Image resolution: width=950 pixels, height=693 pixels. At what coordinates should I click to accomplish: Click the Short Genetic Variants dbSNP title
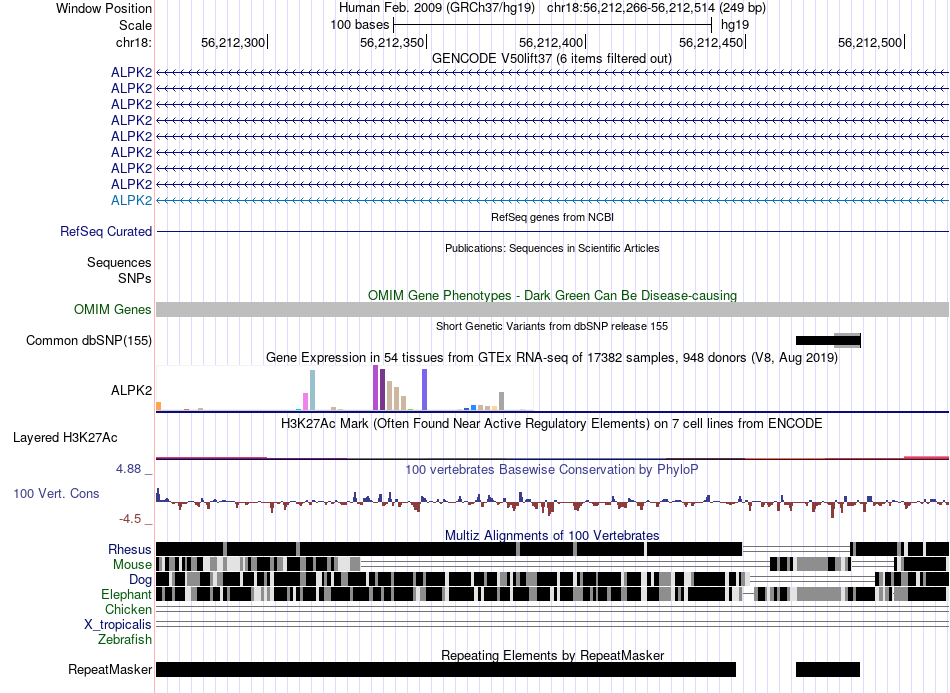coord(552,327)
